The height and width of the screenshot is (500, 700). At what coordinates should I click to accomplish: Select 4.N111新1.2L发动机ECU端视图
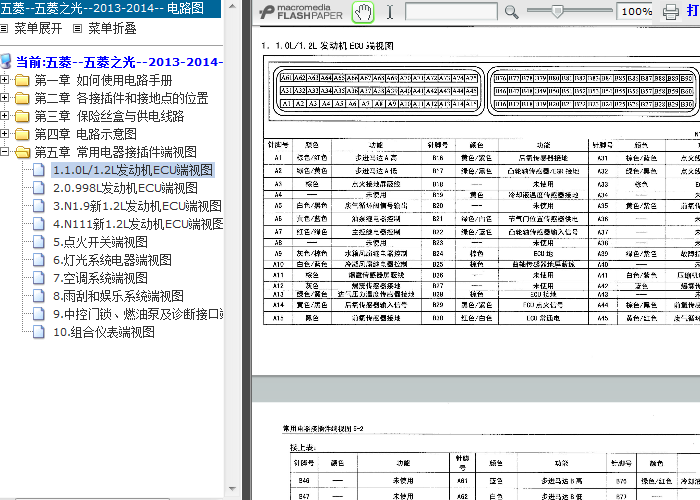click(138, 224)
